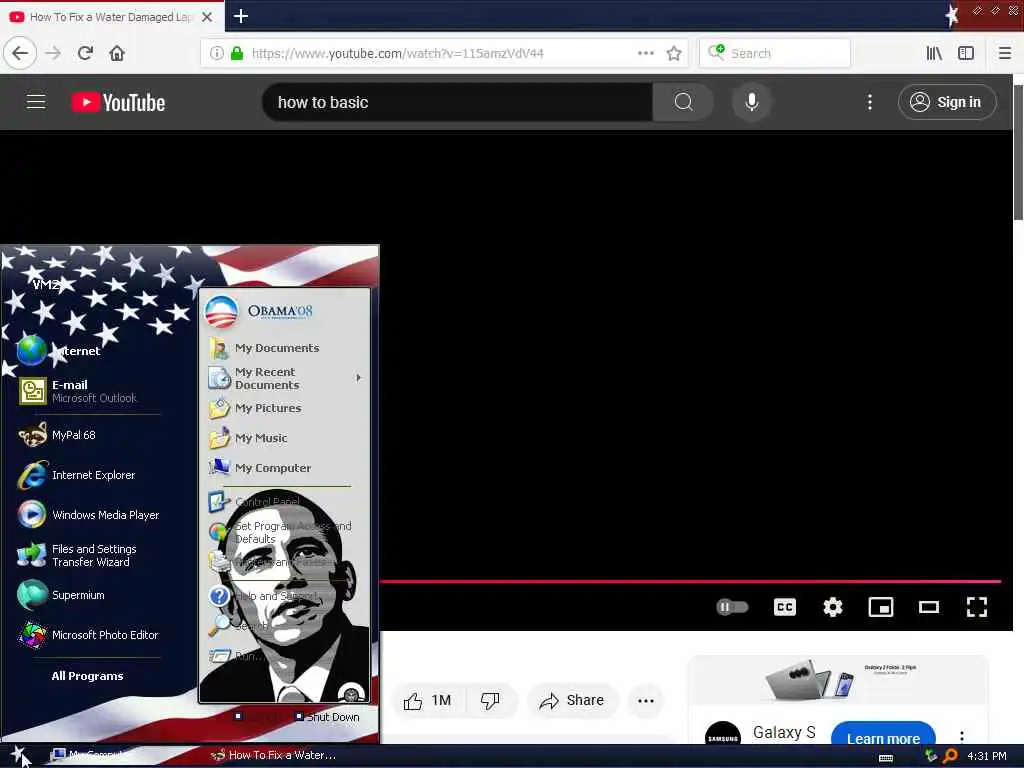The image size is (1024, 768).
Task: Launch Internet Explorer from Start menu
Action: coord(78,475)
